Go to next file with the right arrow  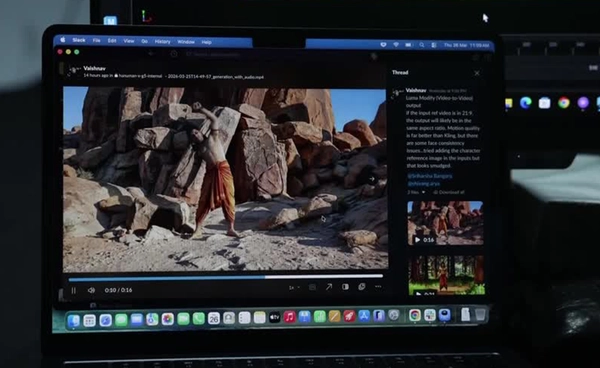372,179
